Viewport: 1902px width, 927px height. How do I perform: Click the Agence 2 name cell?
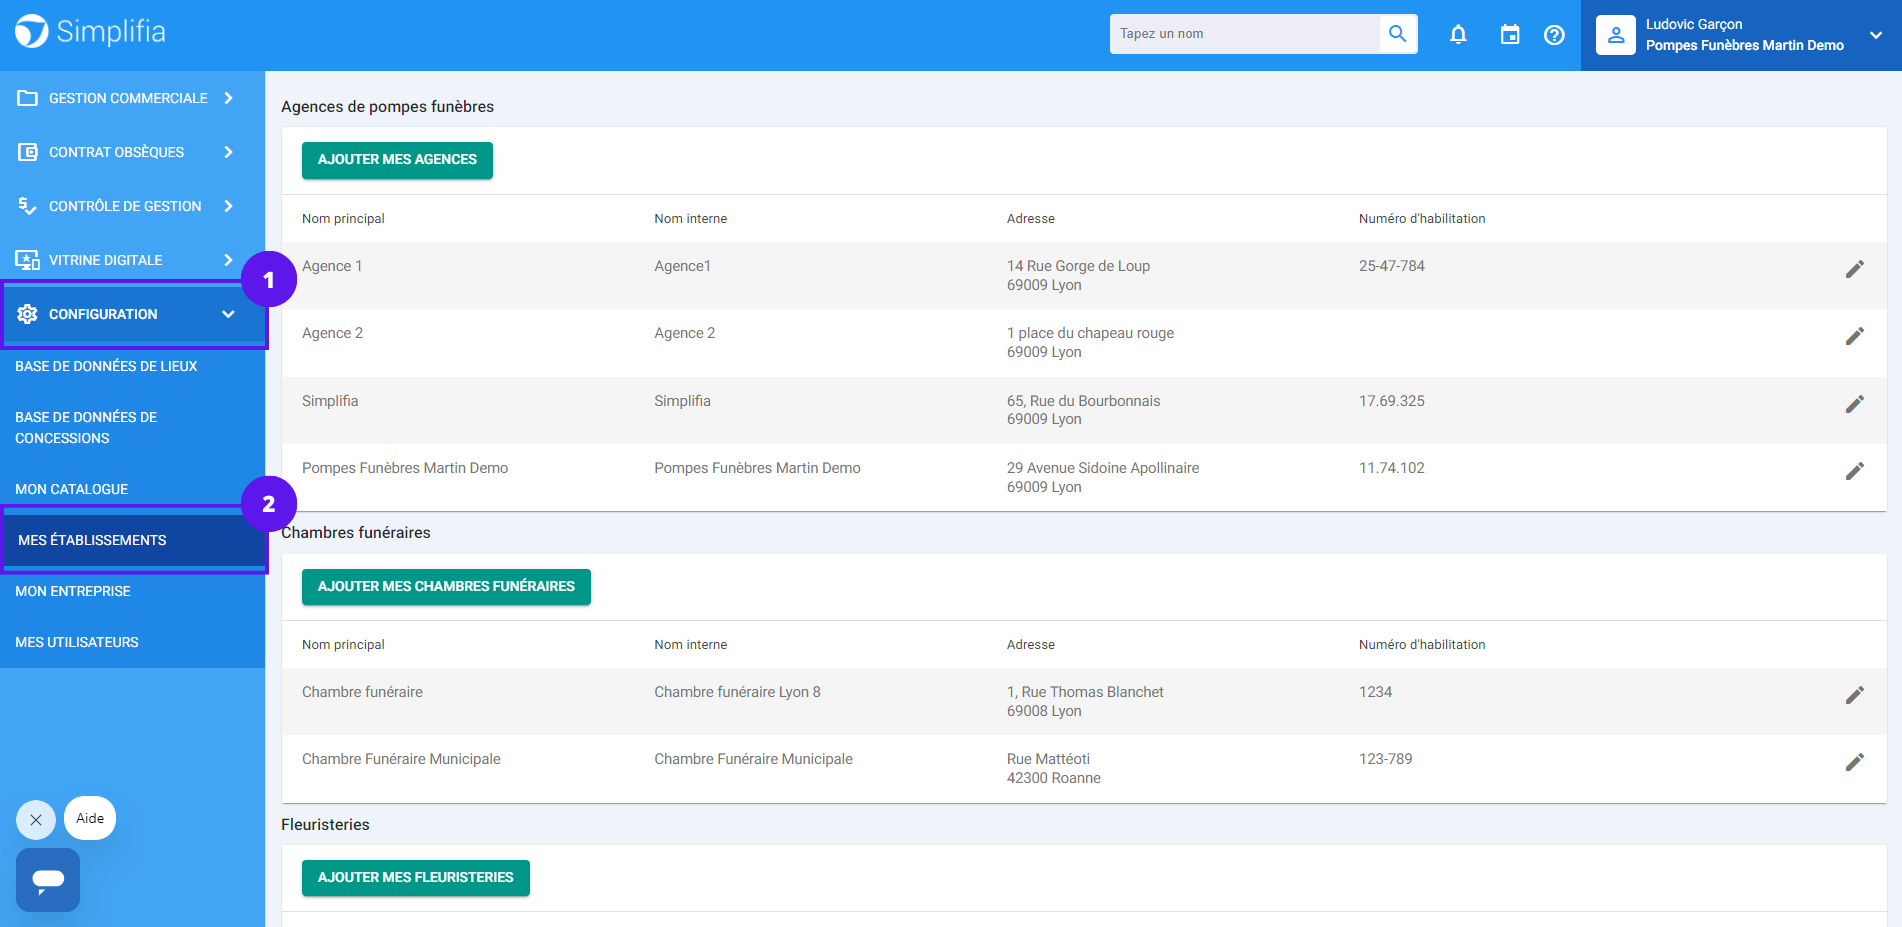click(x=332, y=333)
